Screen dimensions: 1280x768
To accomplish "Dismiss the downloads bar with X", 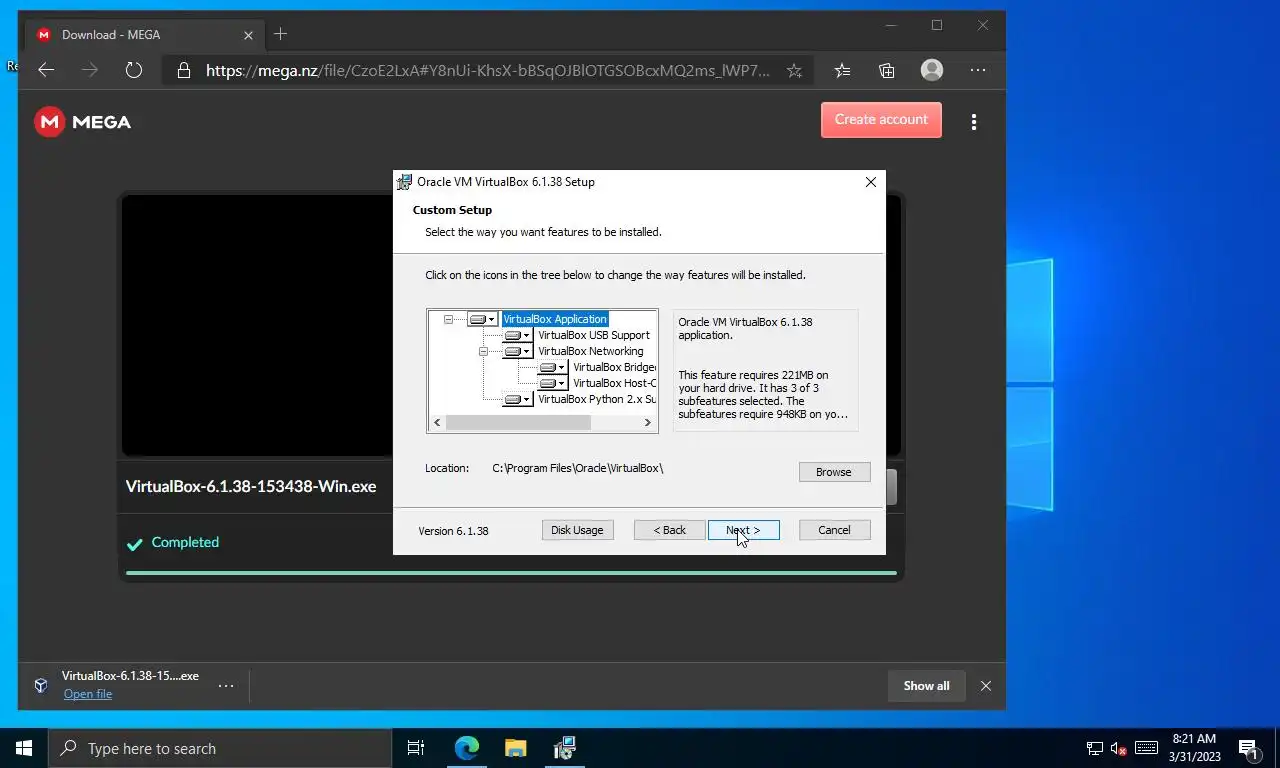I will pos(986,686).
